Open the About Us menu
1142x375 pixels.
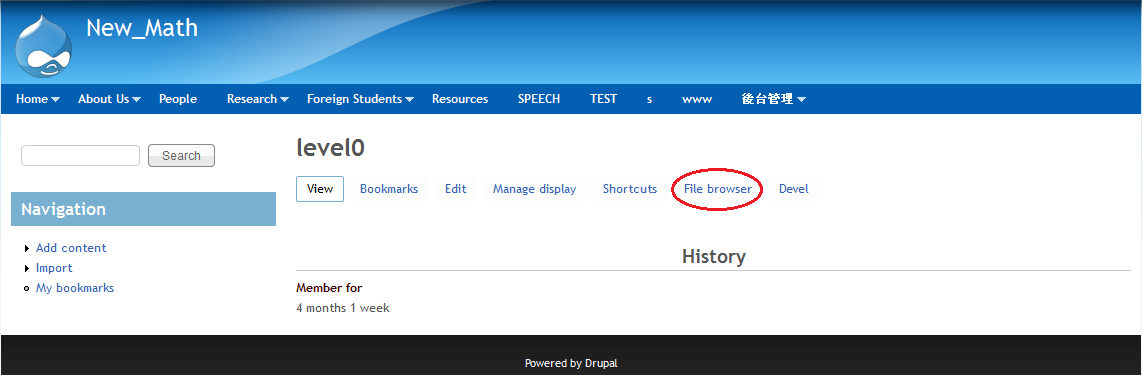click(x=103, y=99)
